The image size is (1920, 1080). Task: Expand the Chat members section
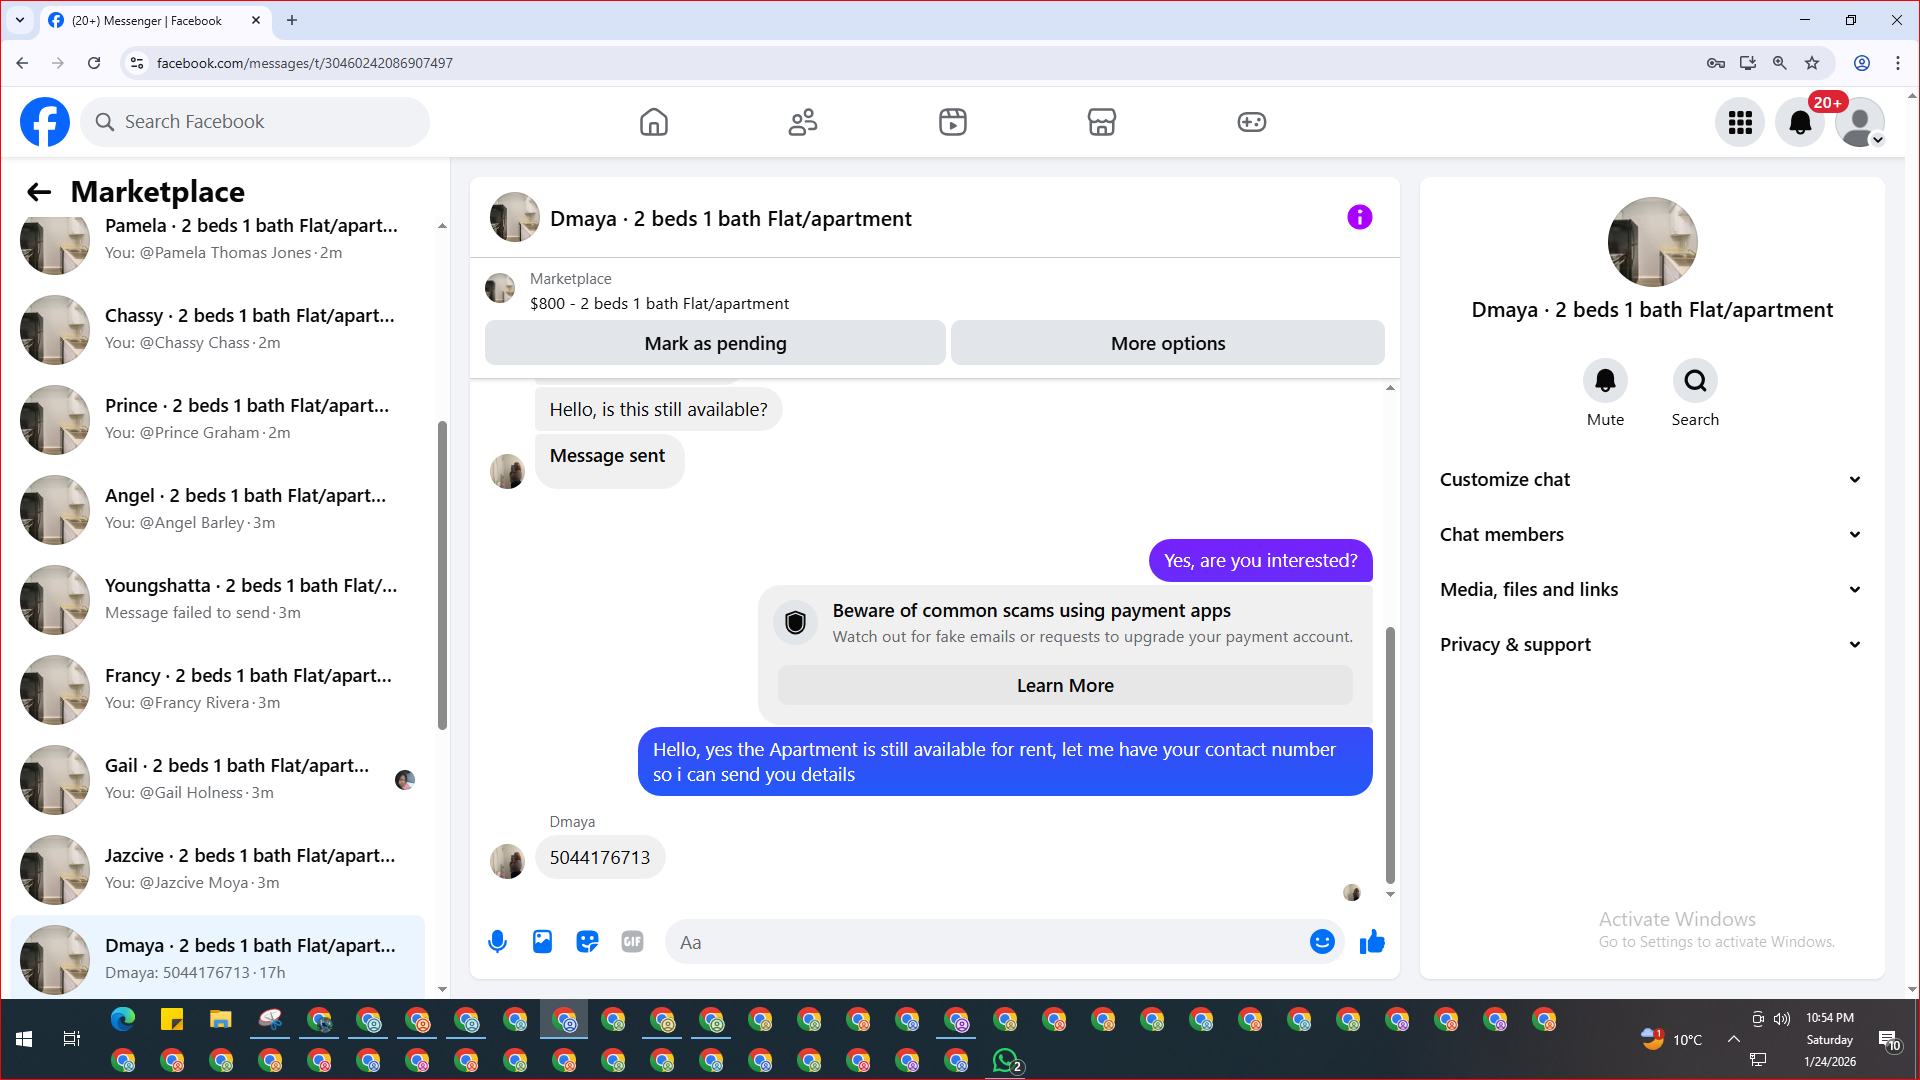(x=1651, y=534)
